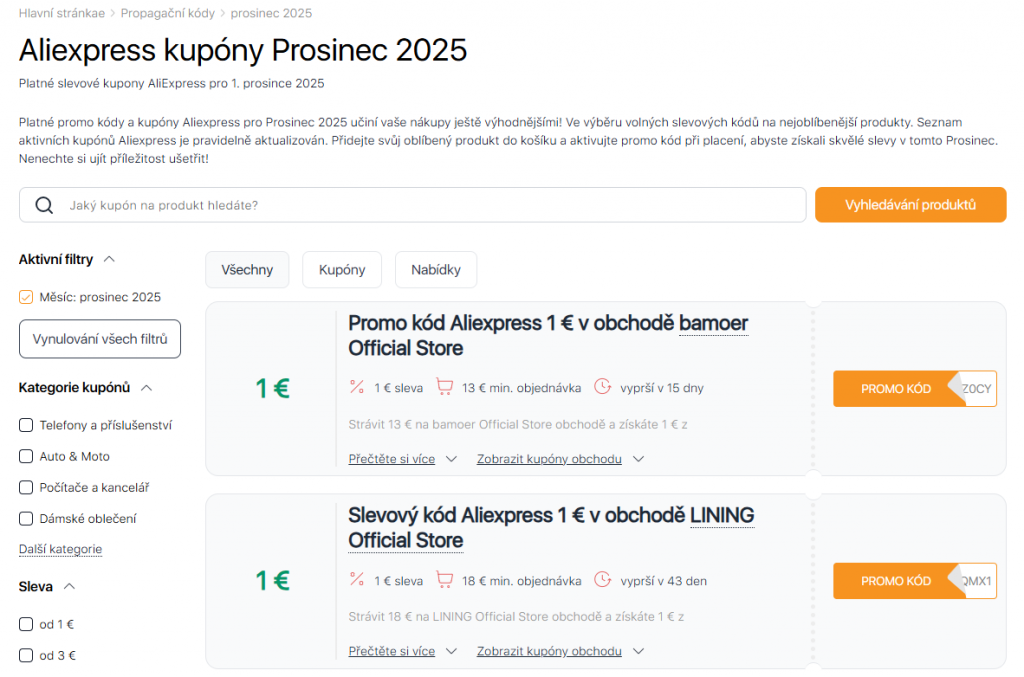
Task: Click the percent icon on LINING coupon
Action: 357,579
